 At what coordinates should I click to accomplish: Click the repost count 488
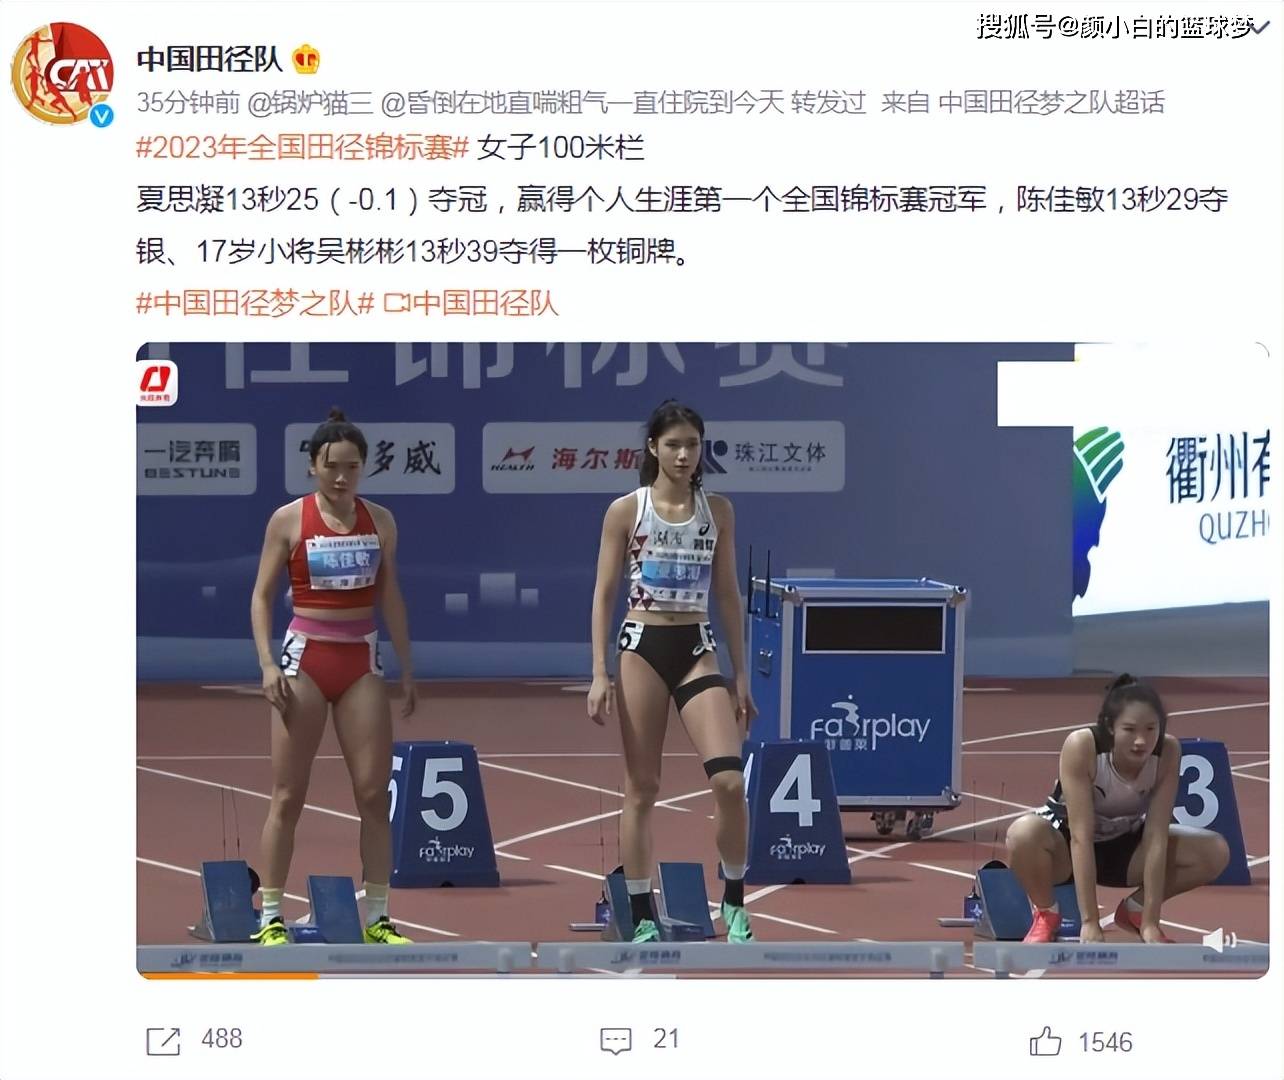[222, 1039]
